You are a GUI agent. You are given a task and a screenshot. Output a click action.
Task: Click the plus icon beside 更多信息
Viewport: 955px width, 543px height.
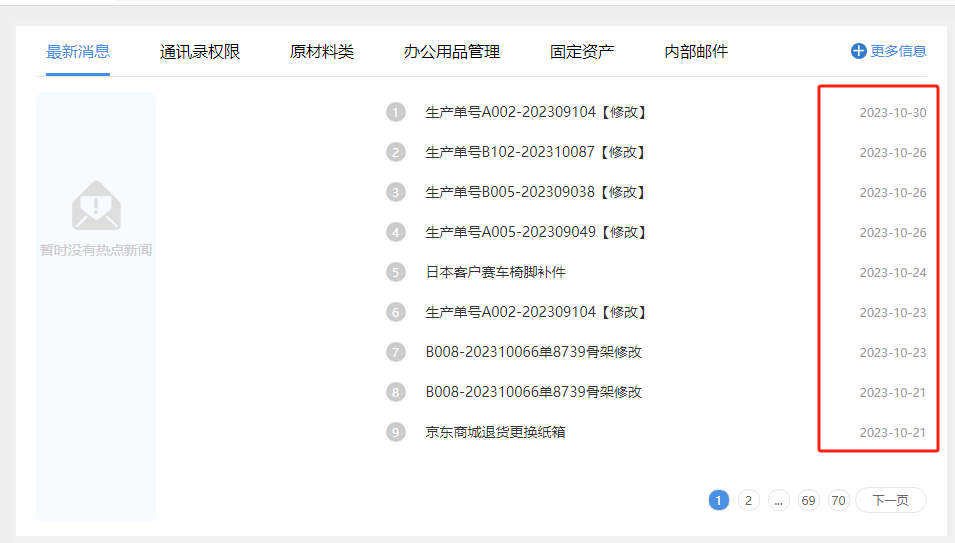[858, 51]
